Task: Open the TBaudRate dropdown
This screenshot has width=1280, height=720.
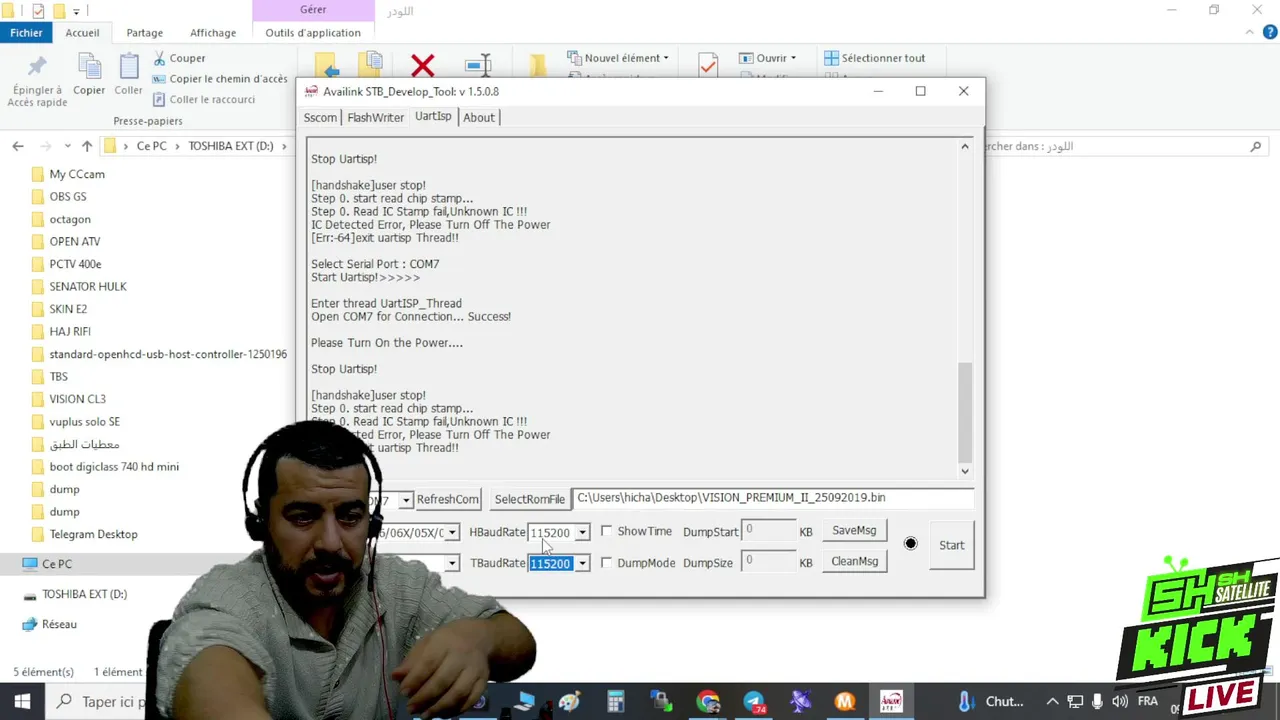Action: pos(582,564)
